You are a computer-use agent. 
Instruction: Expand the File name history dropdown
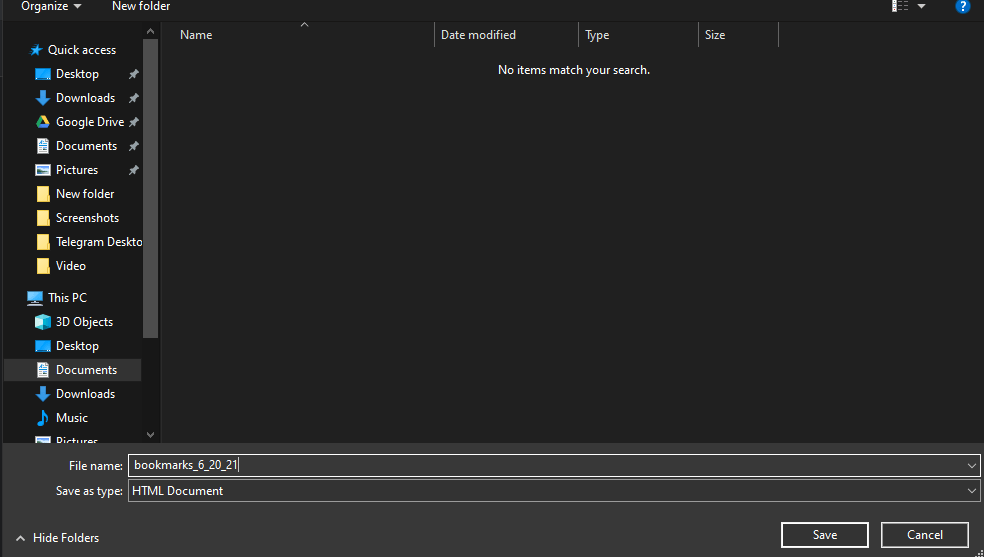point(971,465)
